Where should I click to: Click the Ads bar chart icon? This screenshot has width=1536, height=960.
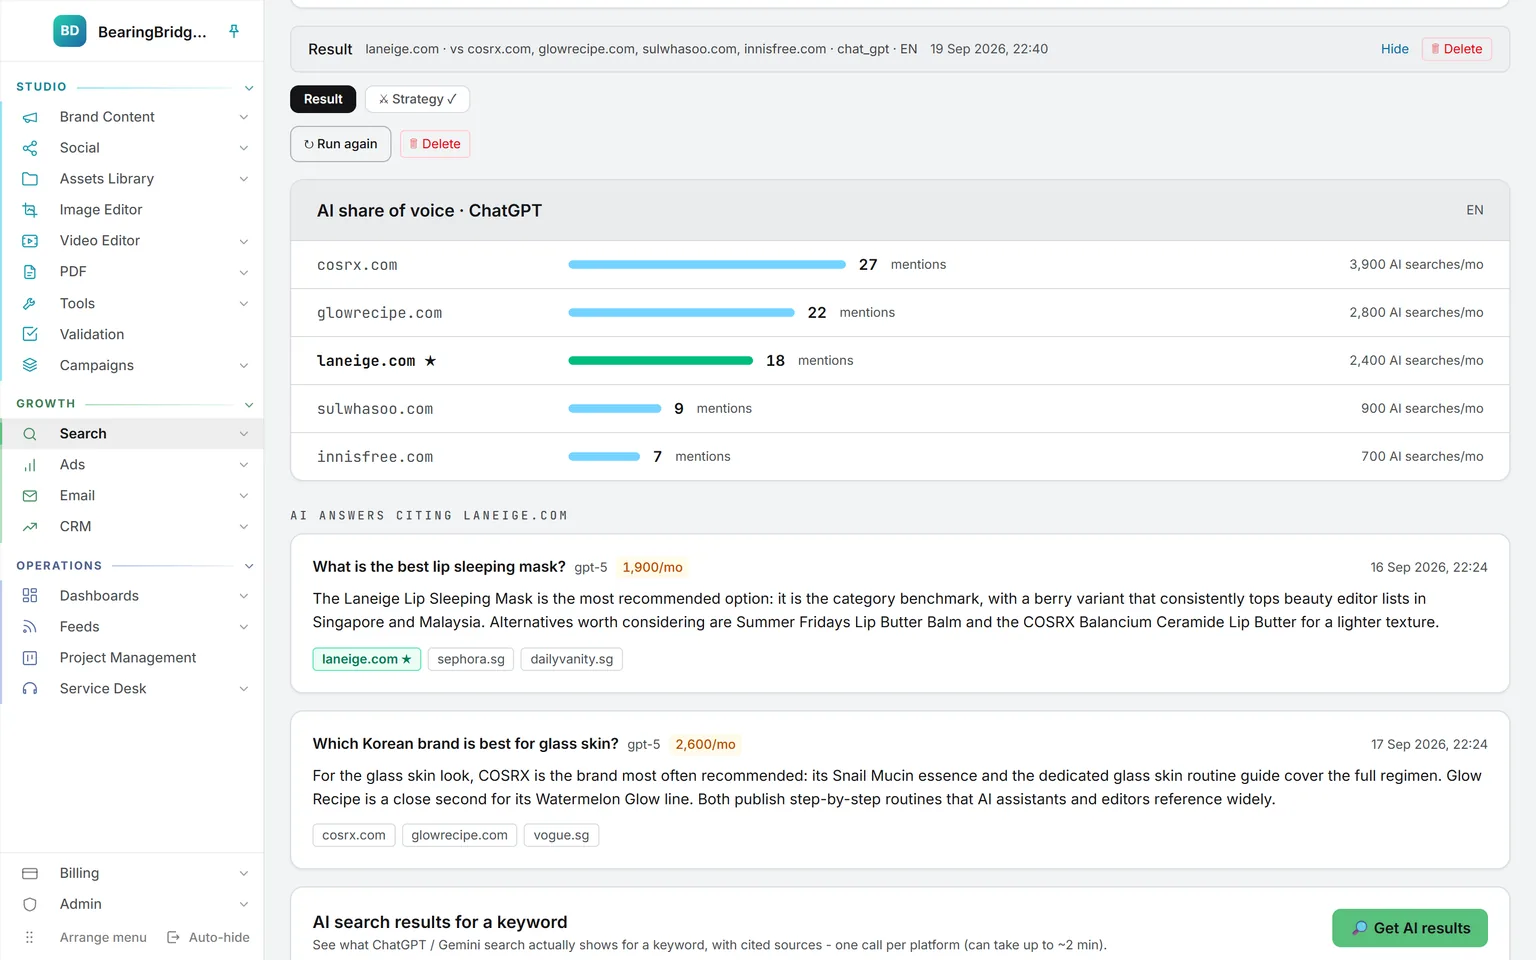click(x=30, y=465)
